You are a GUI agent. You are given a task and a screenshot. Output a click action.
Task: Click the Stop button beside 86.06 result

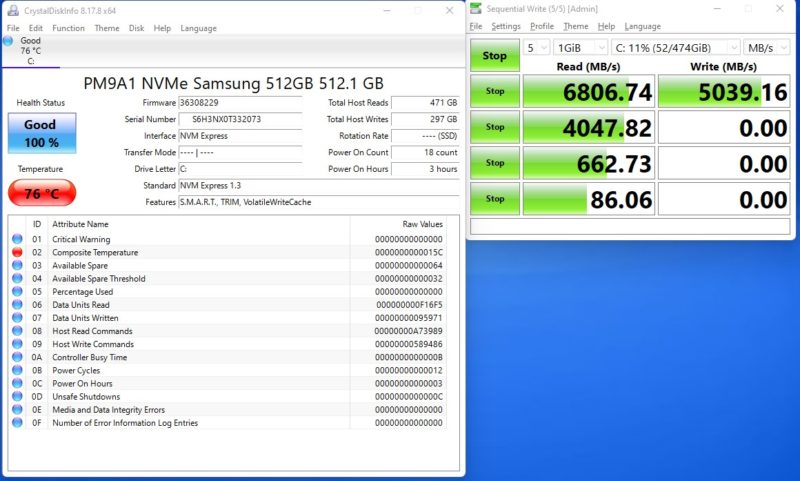[495, 199]
